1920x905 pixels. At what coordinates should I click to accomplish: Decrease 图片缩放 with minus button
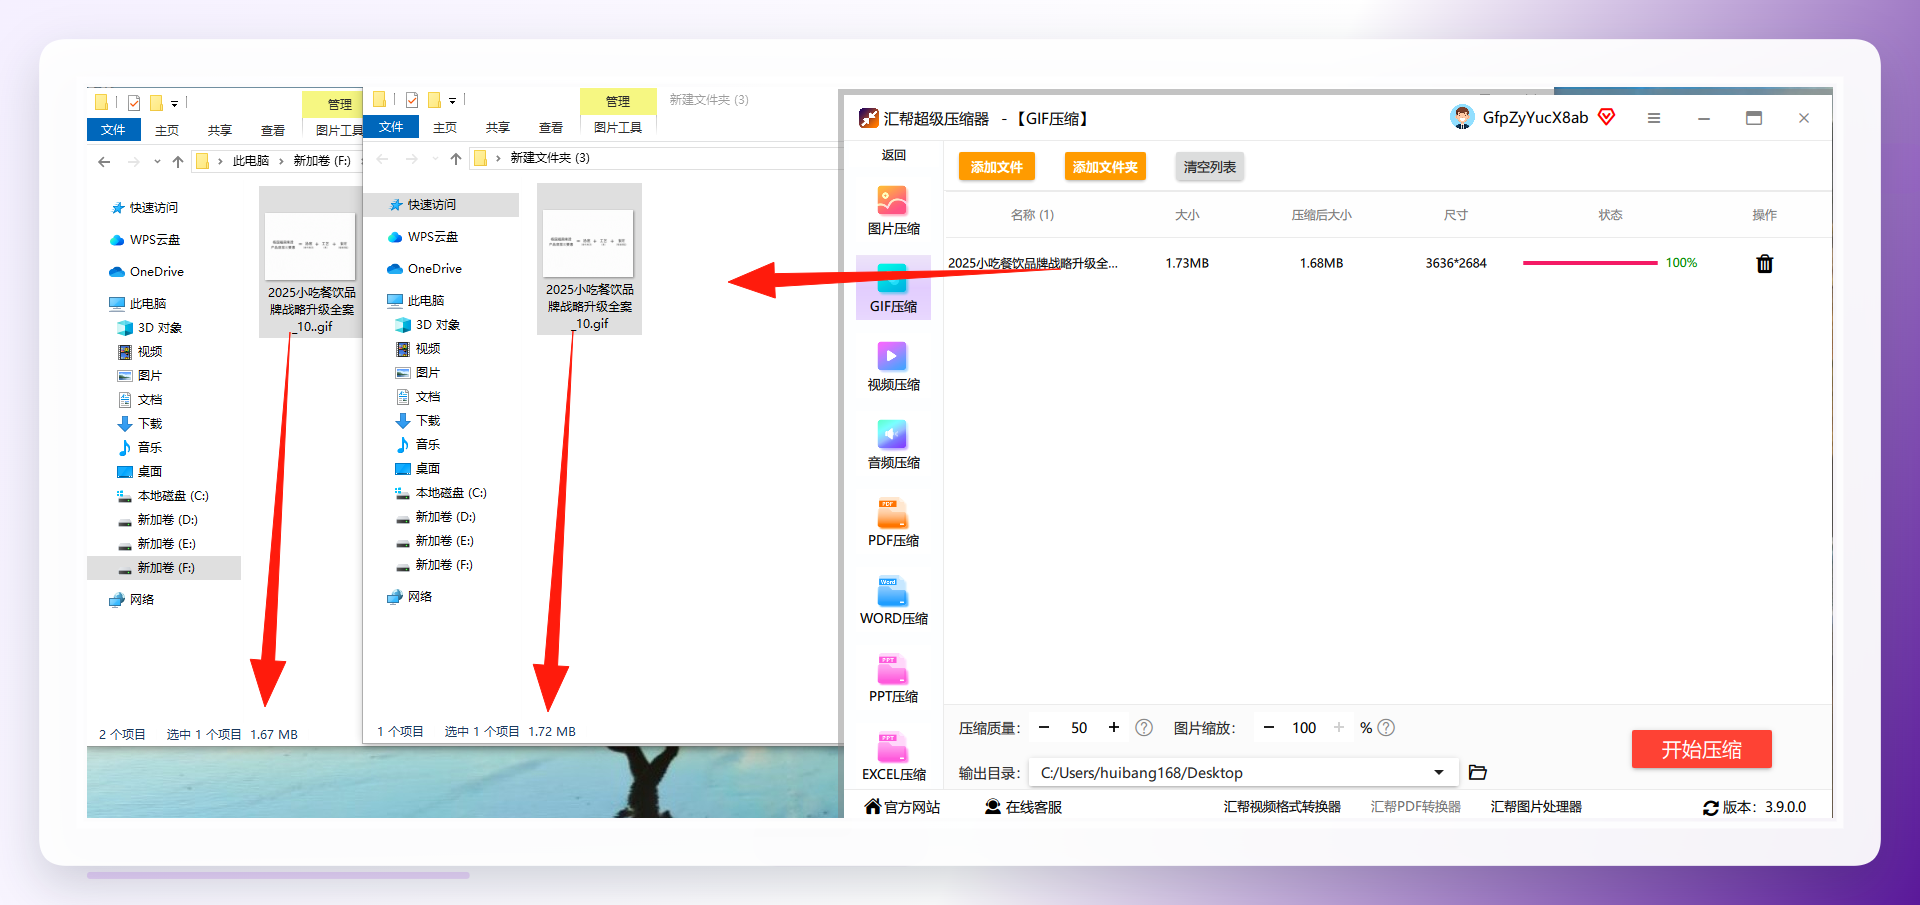point(1269,728)
